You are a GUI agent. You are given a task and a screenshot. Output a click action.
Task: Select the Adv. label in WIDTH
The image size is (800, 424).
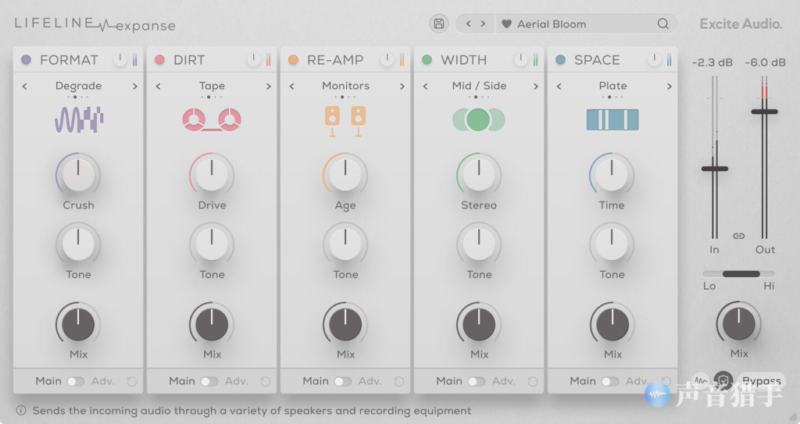(x=504, y=381)
